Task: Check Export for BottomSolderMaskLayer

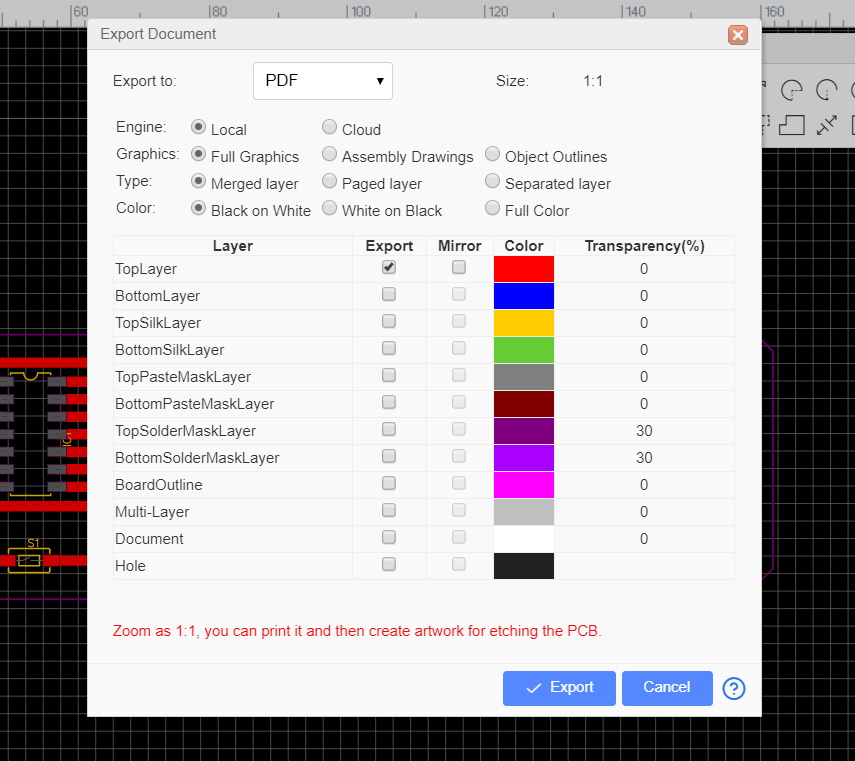Action: [x=389, y=456]
